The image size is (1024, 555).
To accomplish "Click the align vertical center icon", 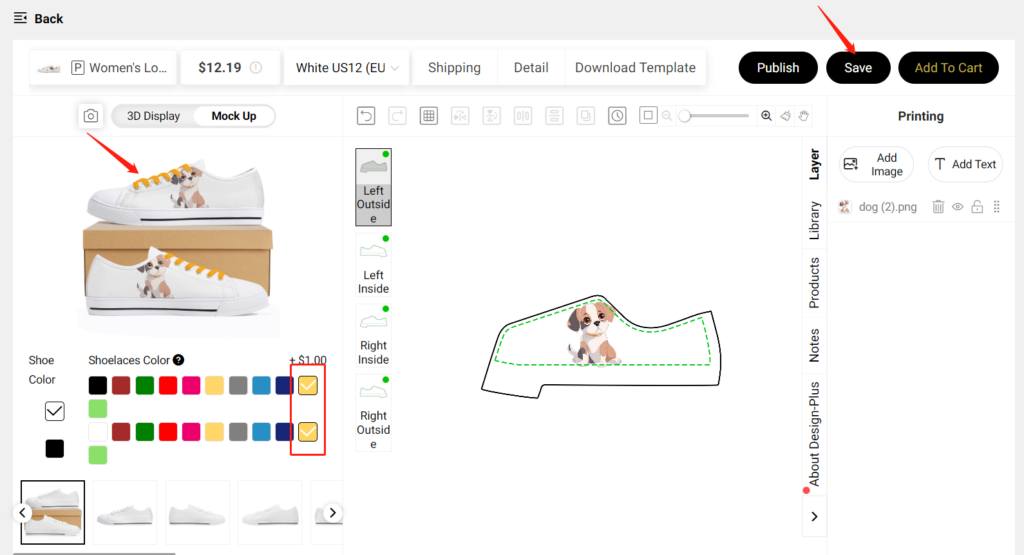I will (x=554, y=116).
